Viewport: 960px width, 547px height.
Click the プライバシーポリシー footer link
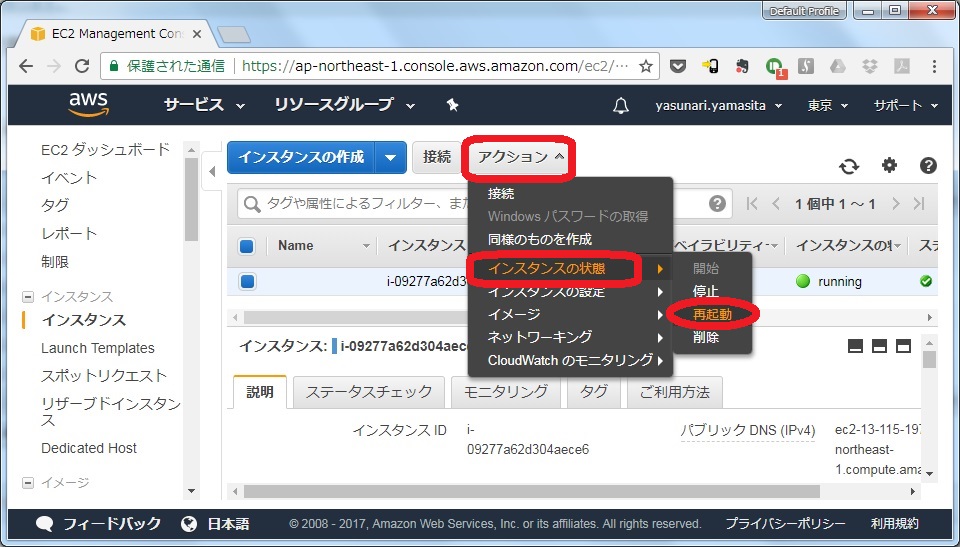tap(785, 524)
